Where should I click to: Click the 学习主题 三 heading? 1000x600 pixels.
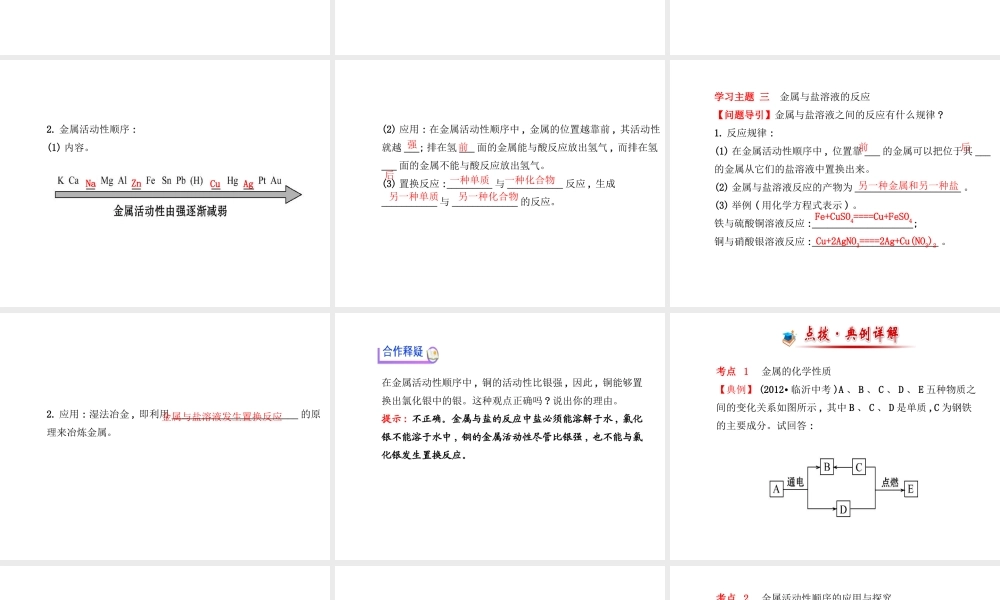click(742, 97)
